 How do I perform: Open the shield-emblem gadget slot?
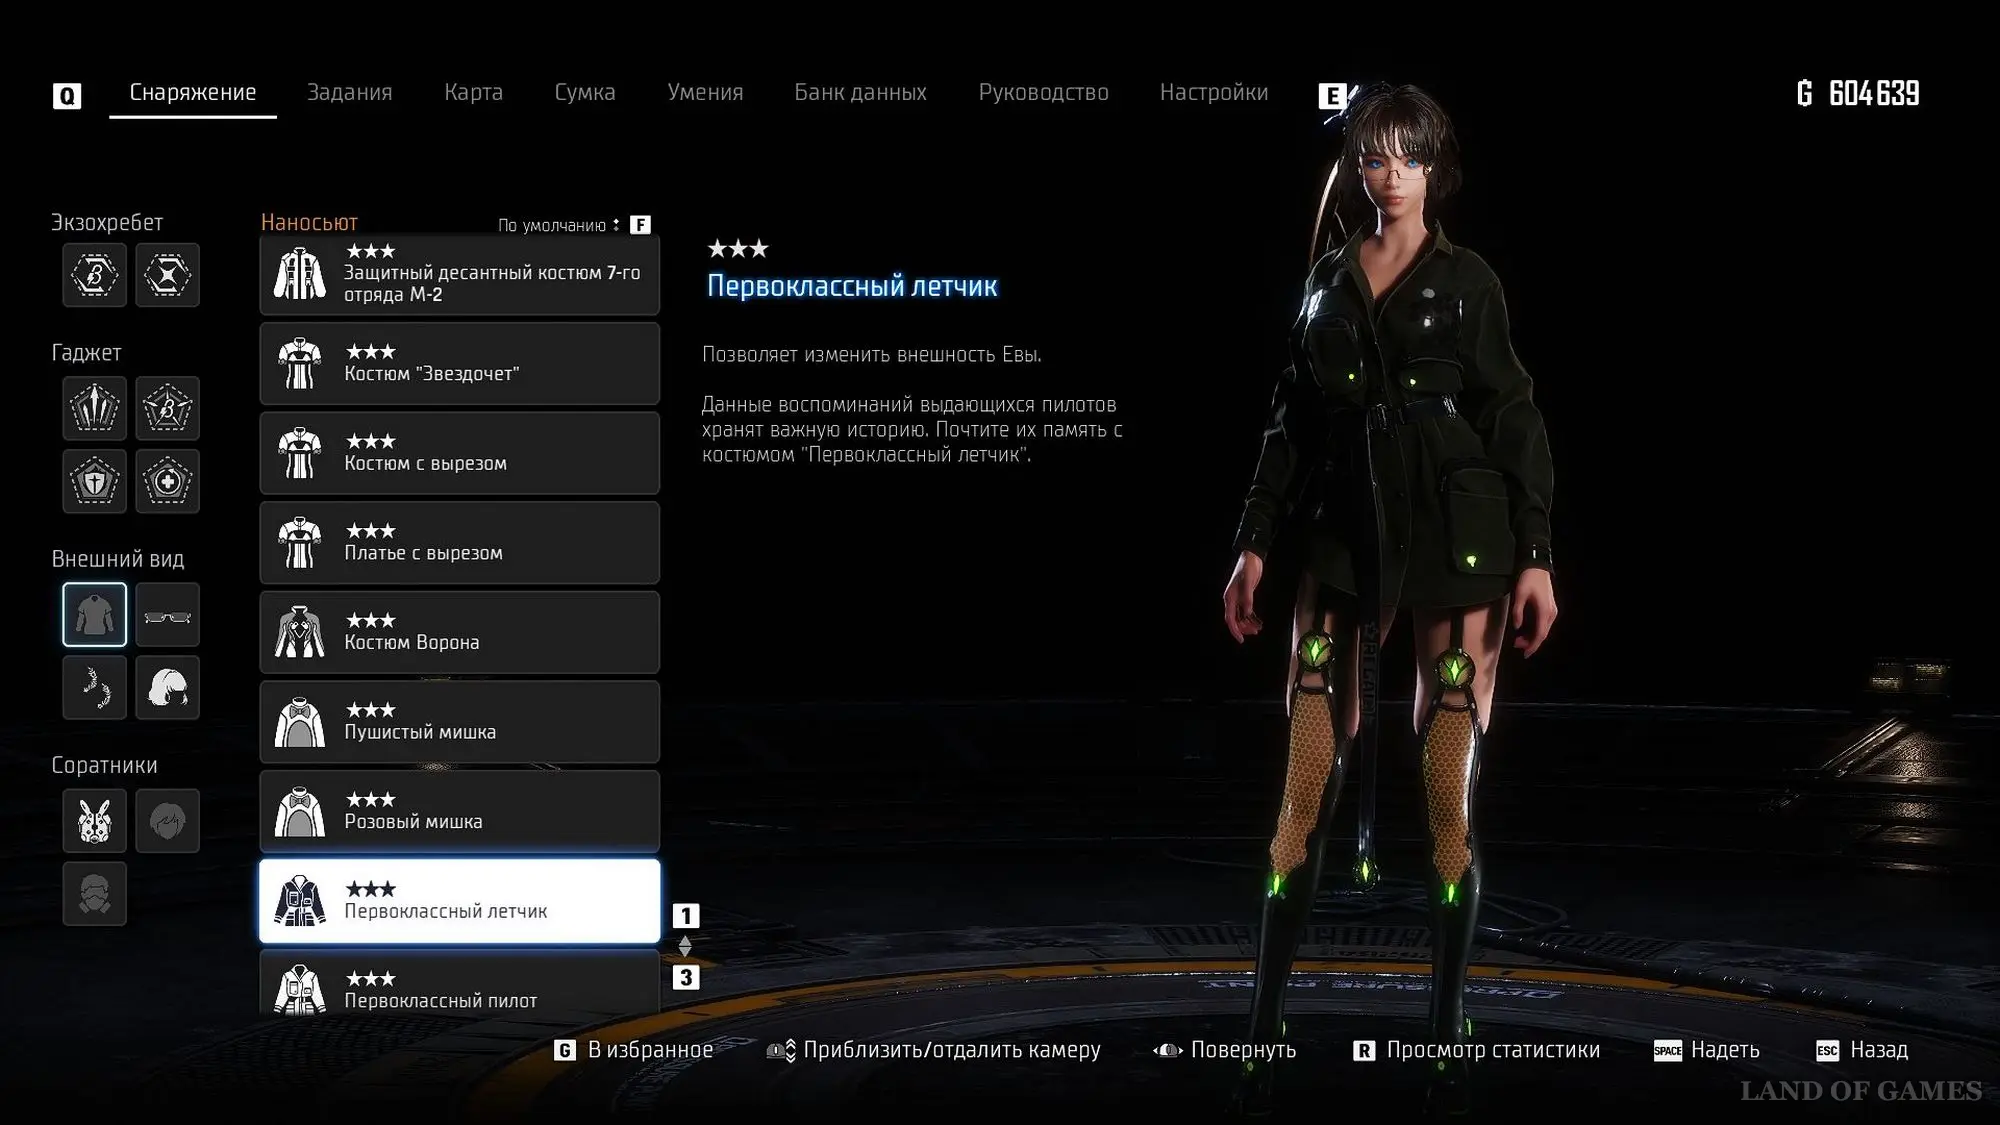coord(95,481)
